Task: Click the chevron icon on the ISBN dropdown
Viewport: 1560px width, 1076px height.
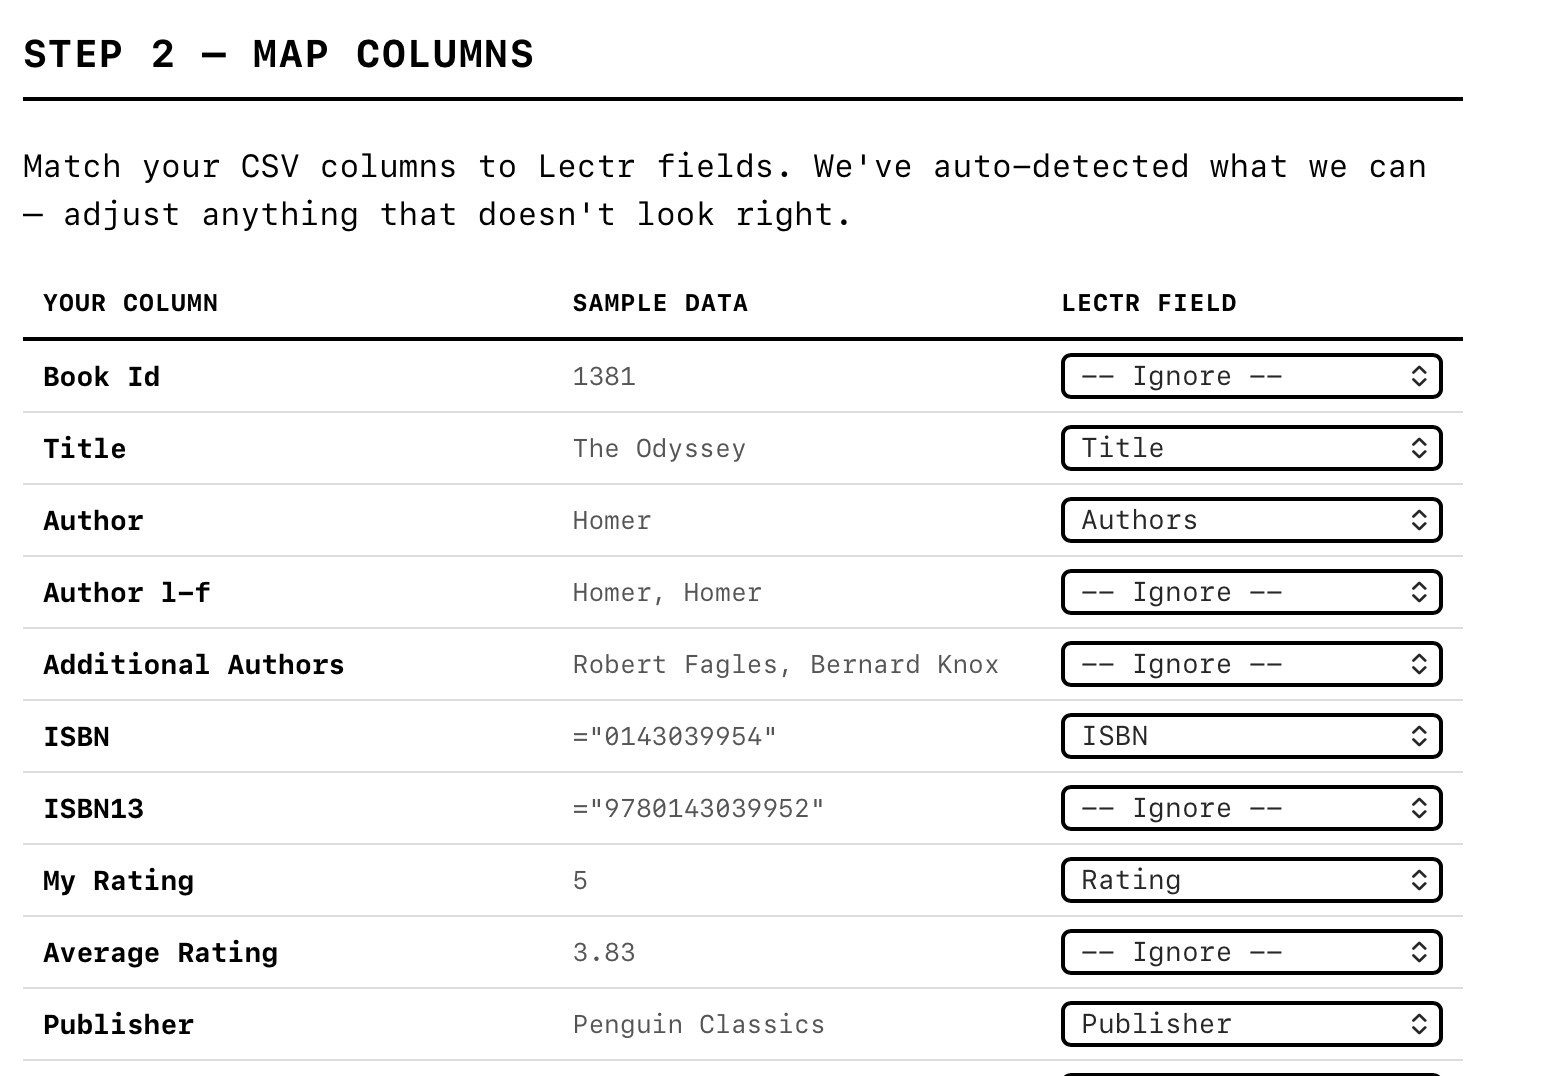Action: click(x=1419, y=736)
